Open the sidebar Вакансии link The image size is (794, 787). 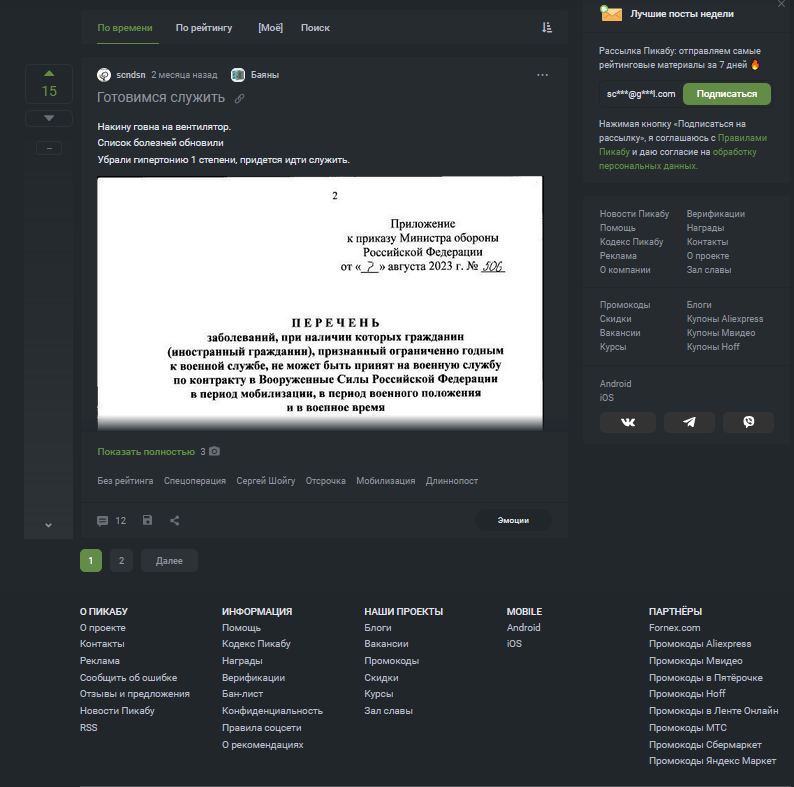pyautogui.click(x=620, y=333)
